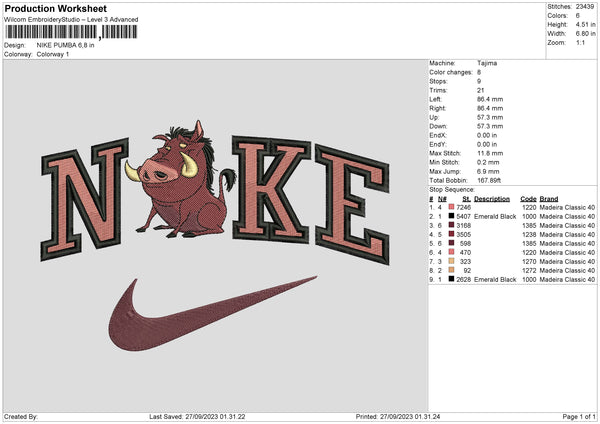
Task: Click the design name 'NIKE PUMBA 6,8 in'
Action: click(x=65, y=45)
